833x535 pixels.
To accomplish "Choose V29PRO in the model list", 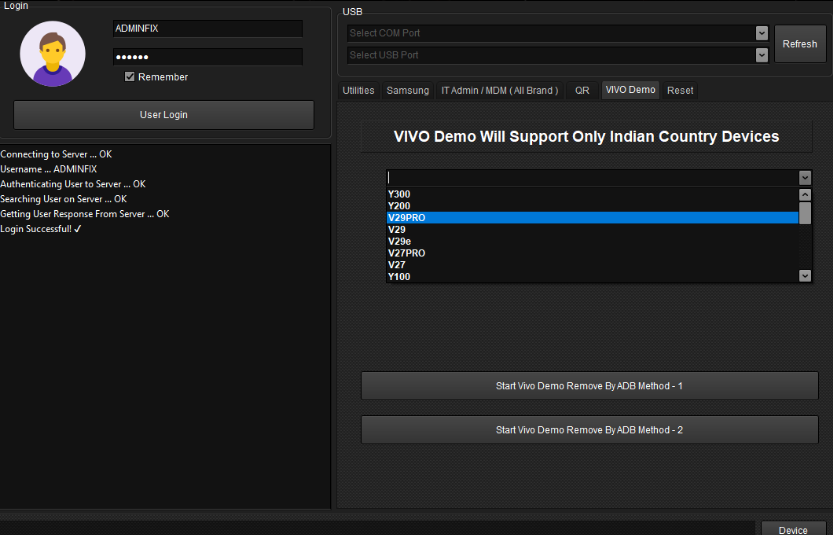I will [592, 218].
